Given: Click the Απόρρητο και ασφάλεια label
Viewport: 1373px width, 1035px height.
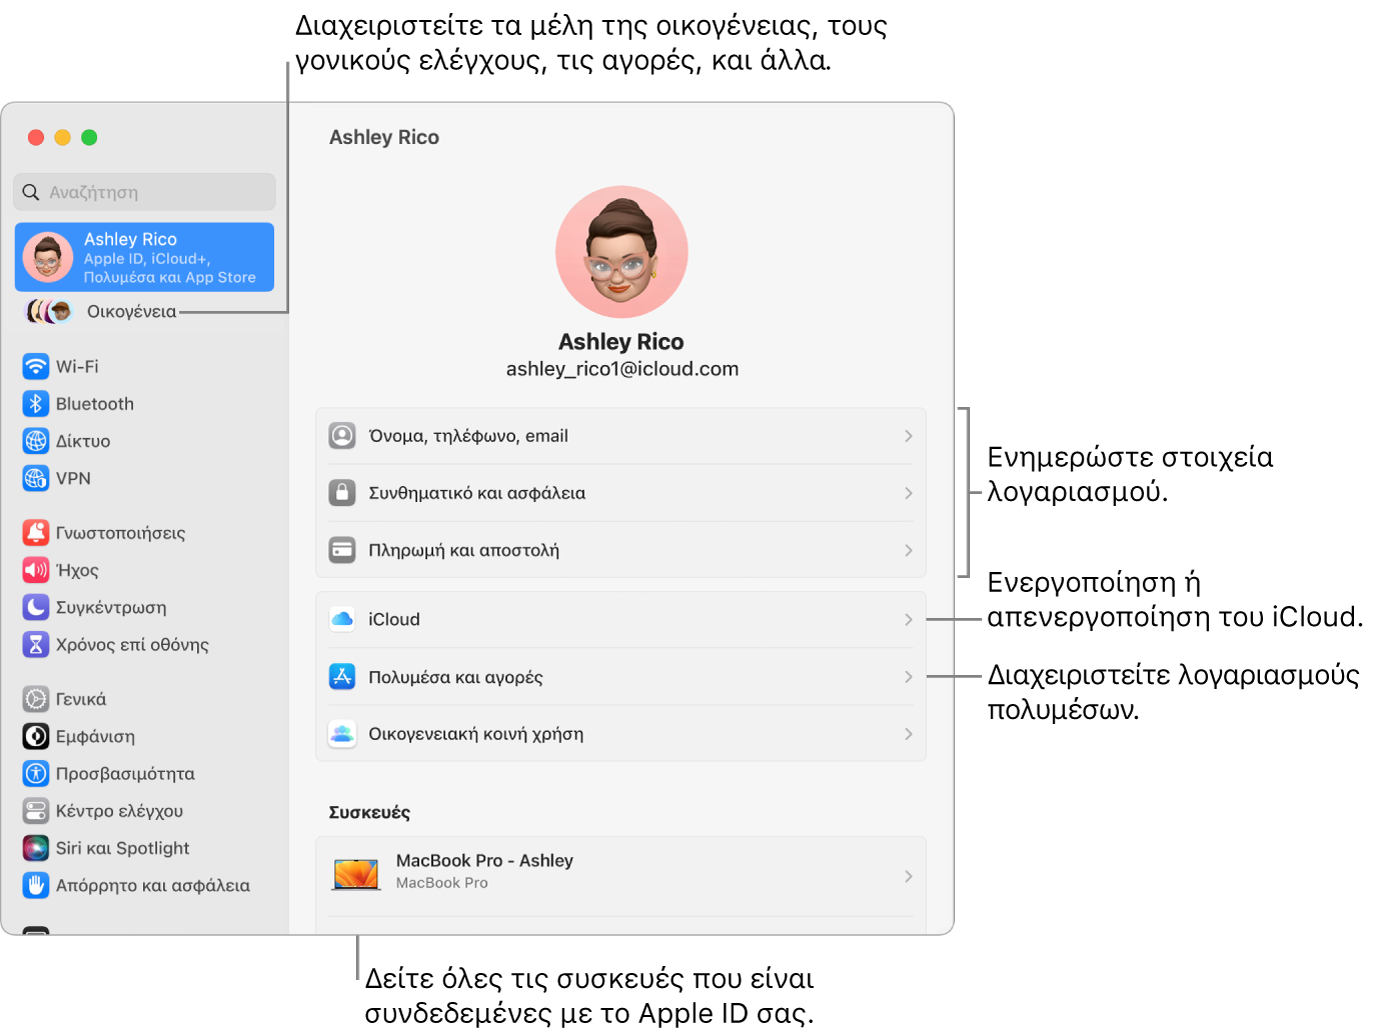Looking at the screenshot, I should pyautogui.click(x=153, y=885).
